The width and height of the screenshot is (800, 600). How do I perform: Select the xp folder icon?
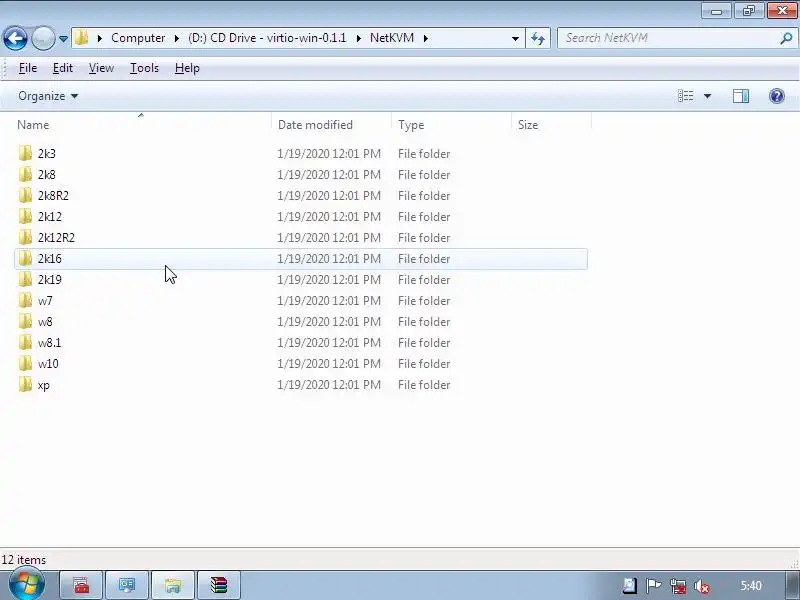[25, 385]
